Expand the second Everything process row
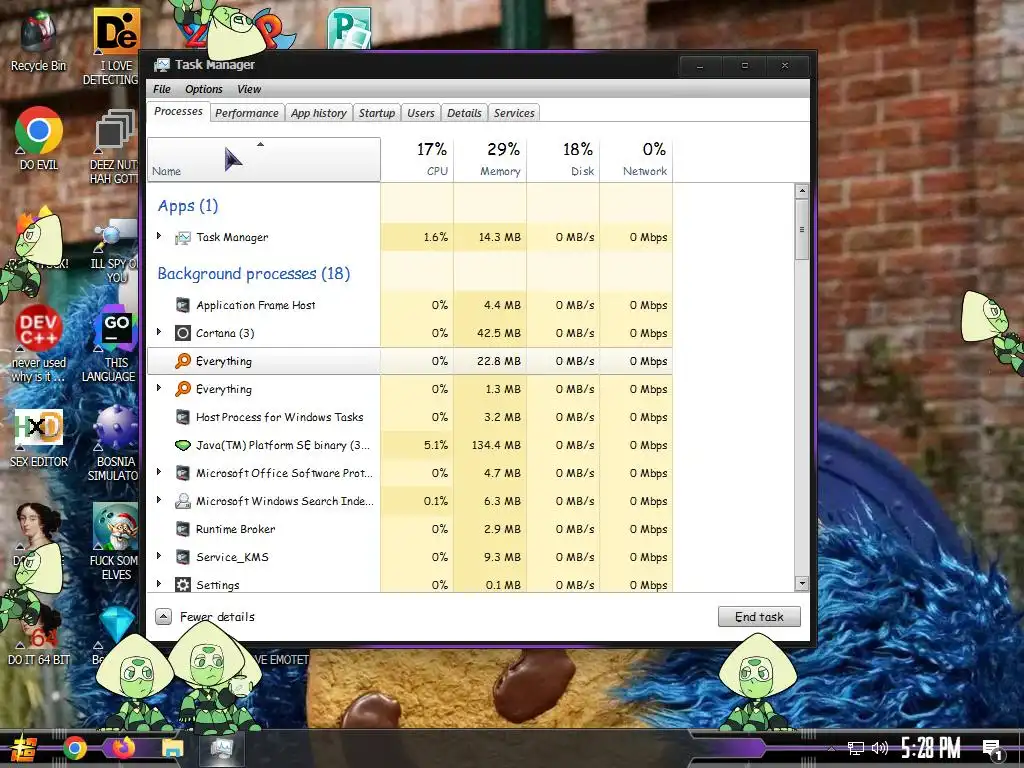 [x=159, y=388]
